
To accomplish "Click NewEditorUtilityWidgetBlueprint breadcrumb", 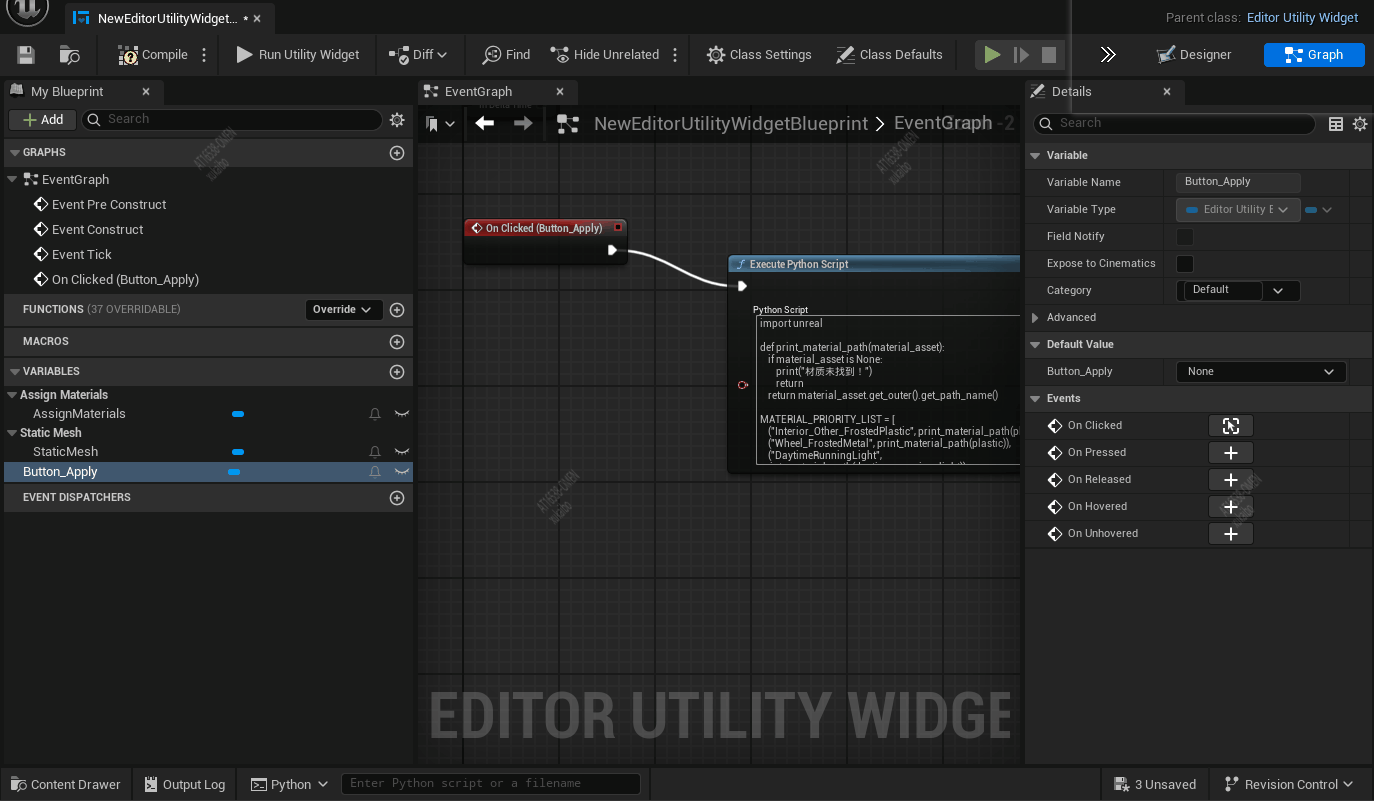I will point(731,123).
